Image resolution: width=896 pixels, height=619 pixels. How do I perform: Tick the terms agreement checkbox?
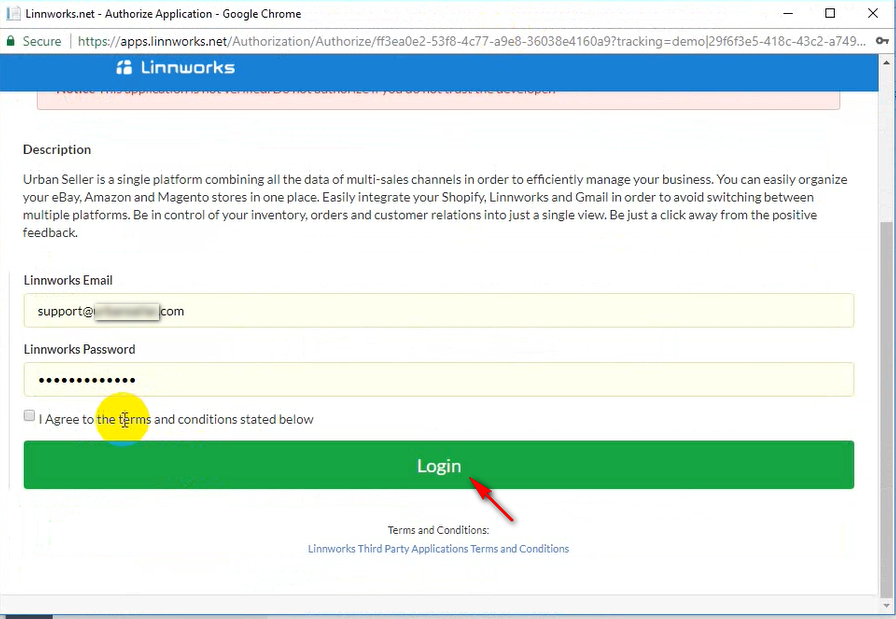tap(30, 416)
